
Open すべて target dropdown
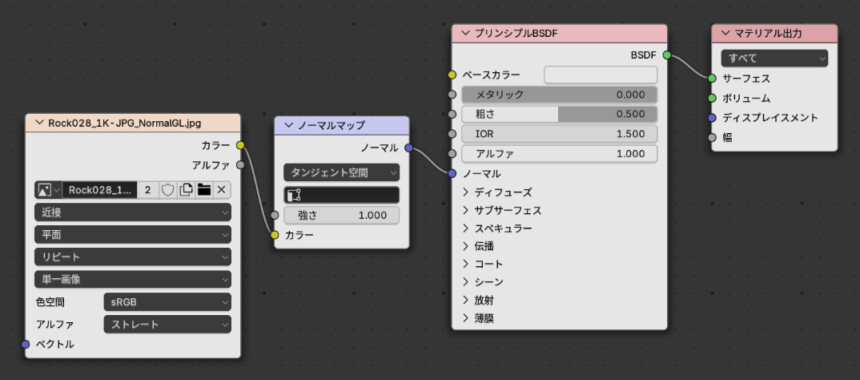(x=774, y=58)
